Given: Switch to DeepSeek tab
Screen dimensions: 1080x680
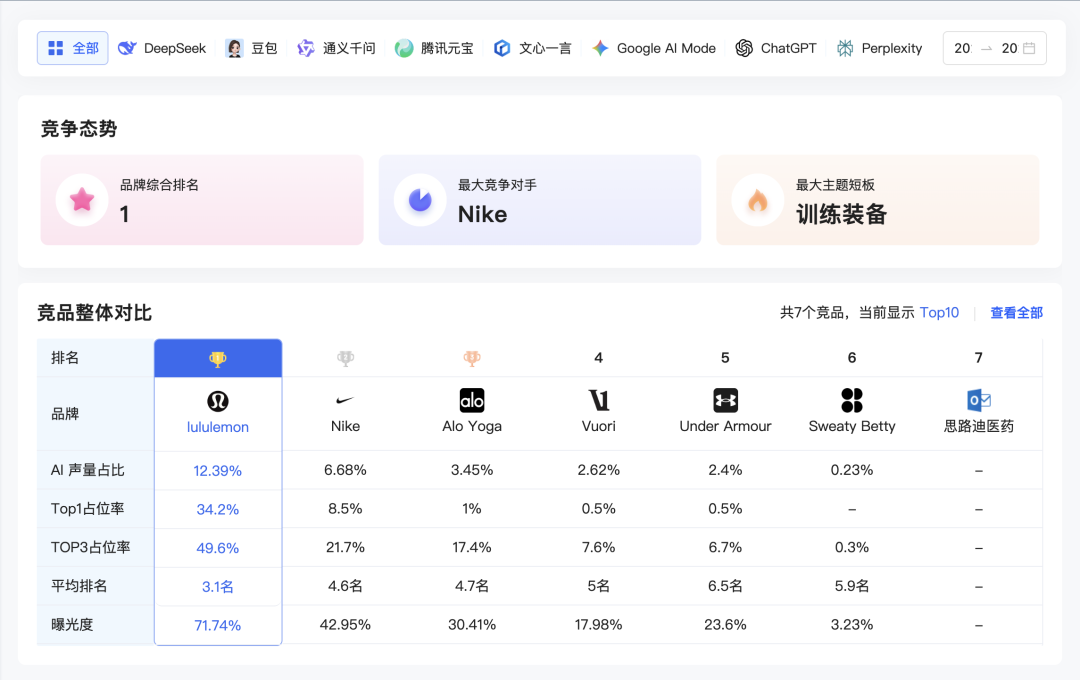Looking at the screenshot, I should (162, 48).
